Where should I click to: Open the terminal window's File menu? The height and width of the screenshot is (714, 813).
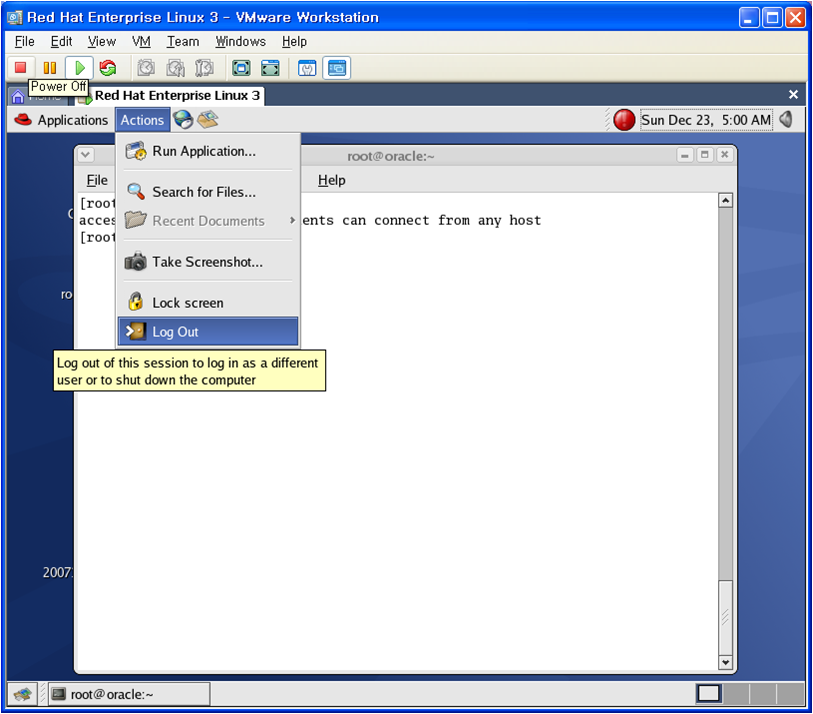tap(97, 180)
